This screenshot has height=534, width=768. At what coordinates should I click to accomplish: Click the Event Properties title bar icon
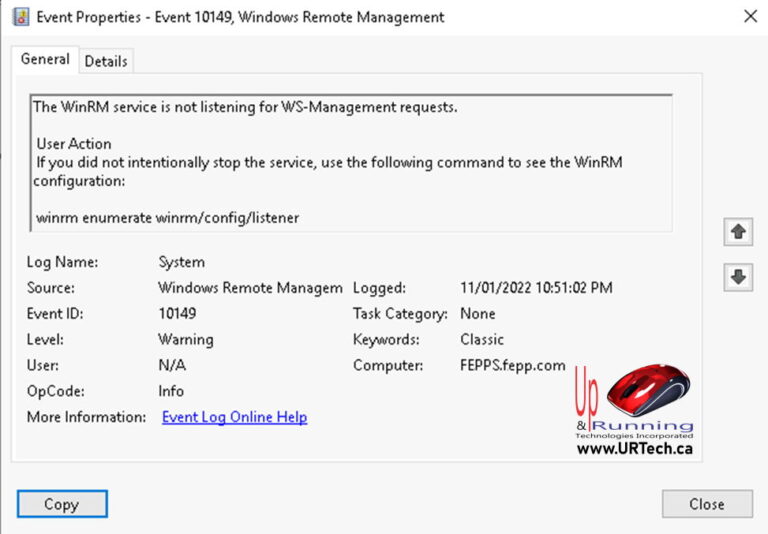coord(21,17)
